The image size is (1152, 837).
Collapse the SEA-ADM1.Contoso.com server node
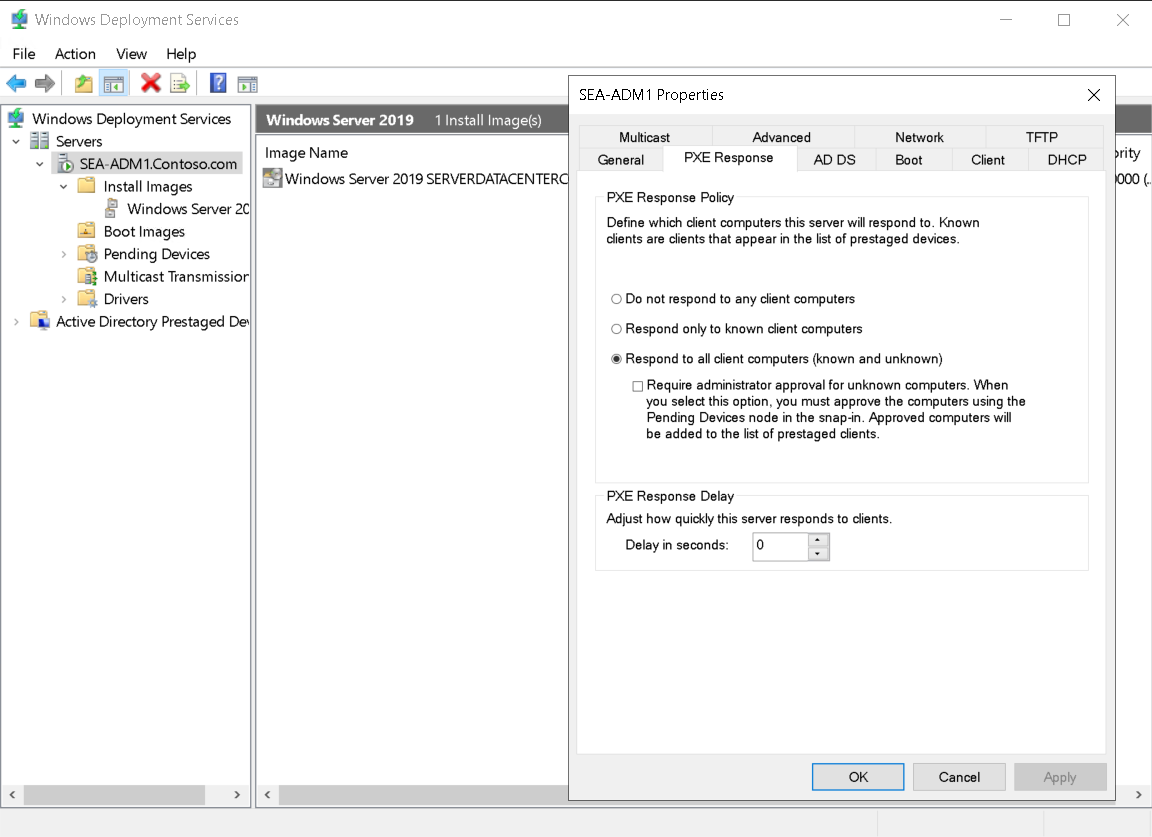click(x=40, y=163)
